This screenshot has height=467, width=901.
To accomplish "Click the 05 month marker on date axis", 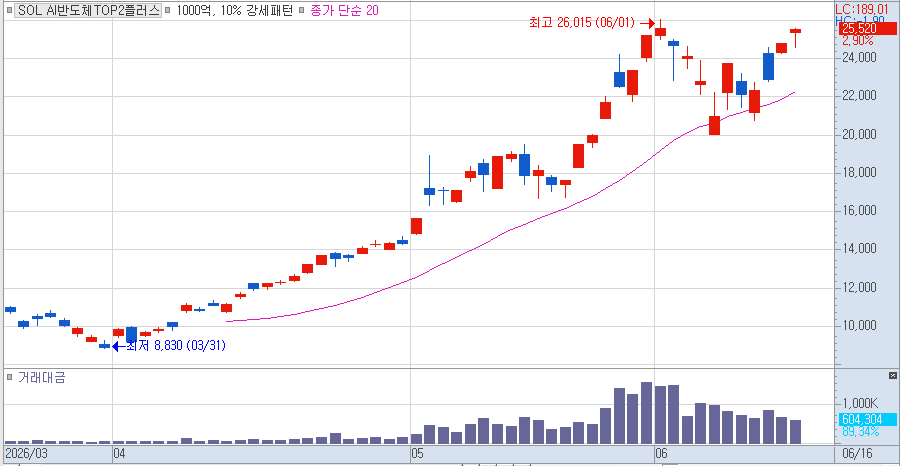I will 417,454.
